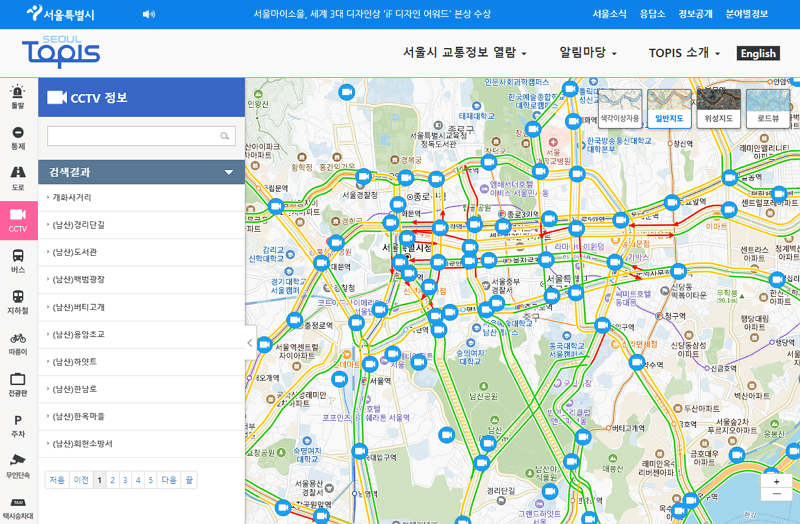The height and width of the screenshot is (524, 800).
Task: Open 응답소 top link
Action: [652, 14]
